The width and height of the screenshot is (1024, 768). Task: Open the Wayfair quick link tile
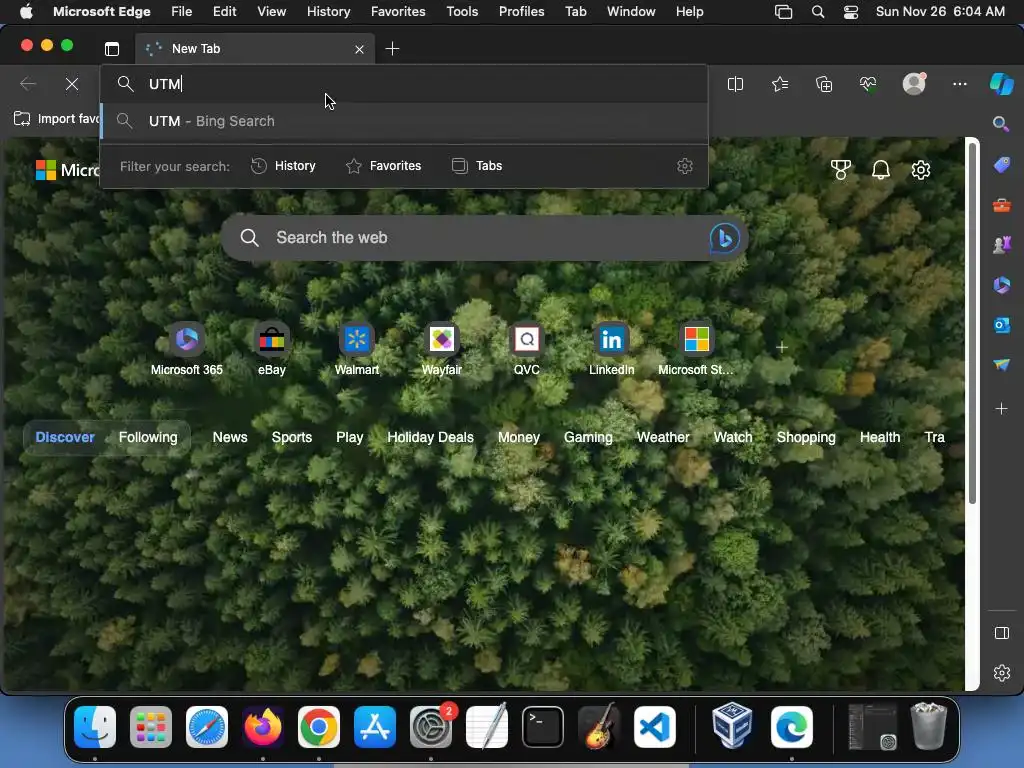click(441, 349)
